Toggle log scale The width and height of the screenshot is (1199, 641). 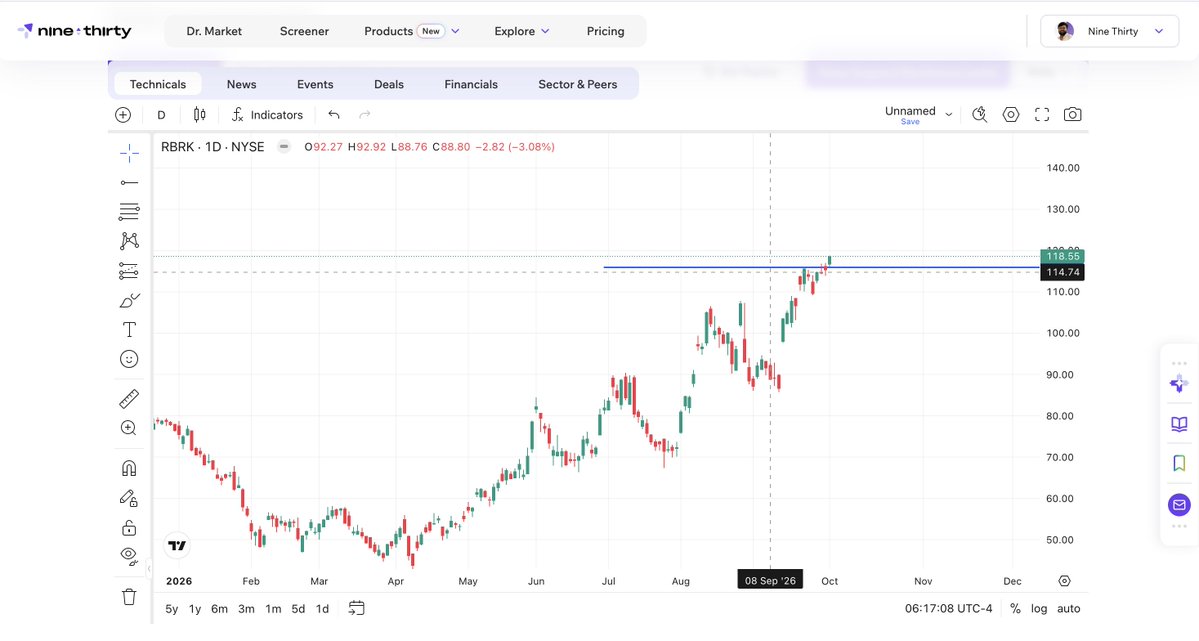coord(1039,609)
